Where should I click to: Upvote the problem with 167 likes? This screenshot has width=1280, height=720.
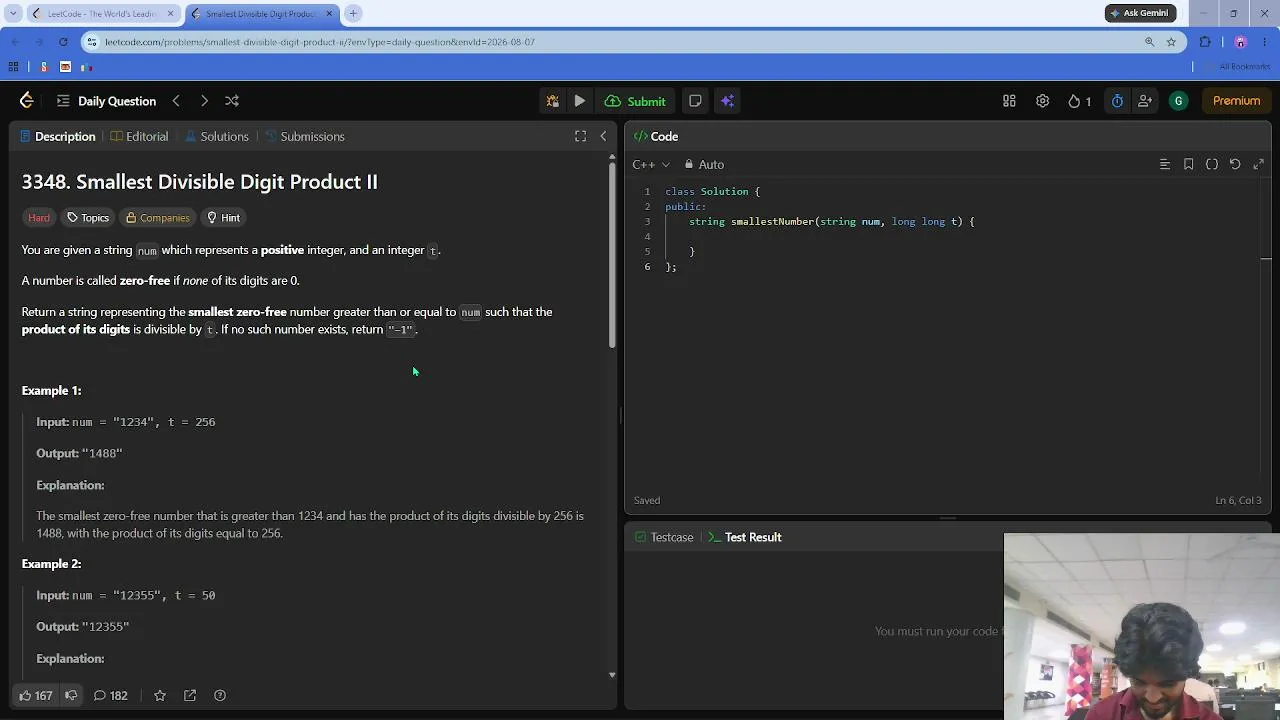[x=35, y=695]
